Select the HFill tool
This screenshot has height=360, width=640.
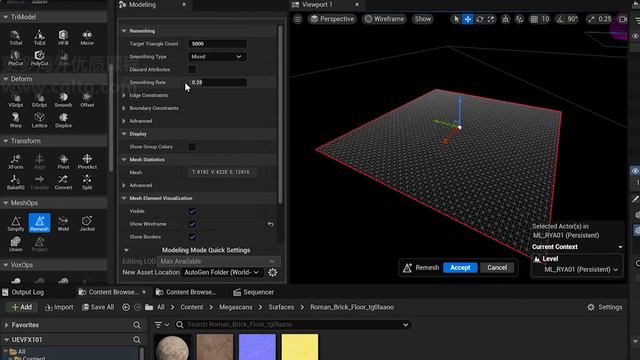63,38
